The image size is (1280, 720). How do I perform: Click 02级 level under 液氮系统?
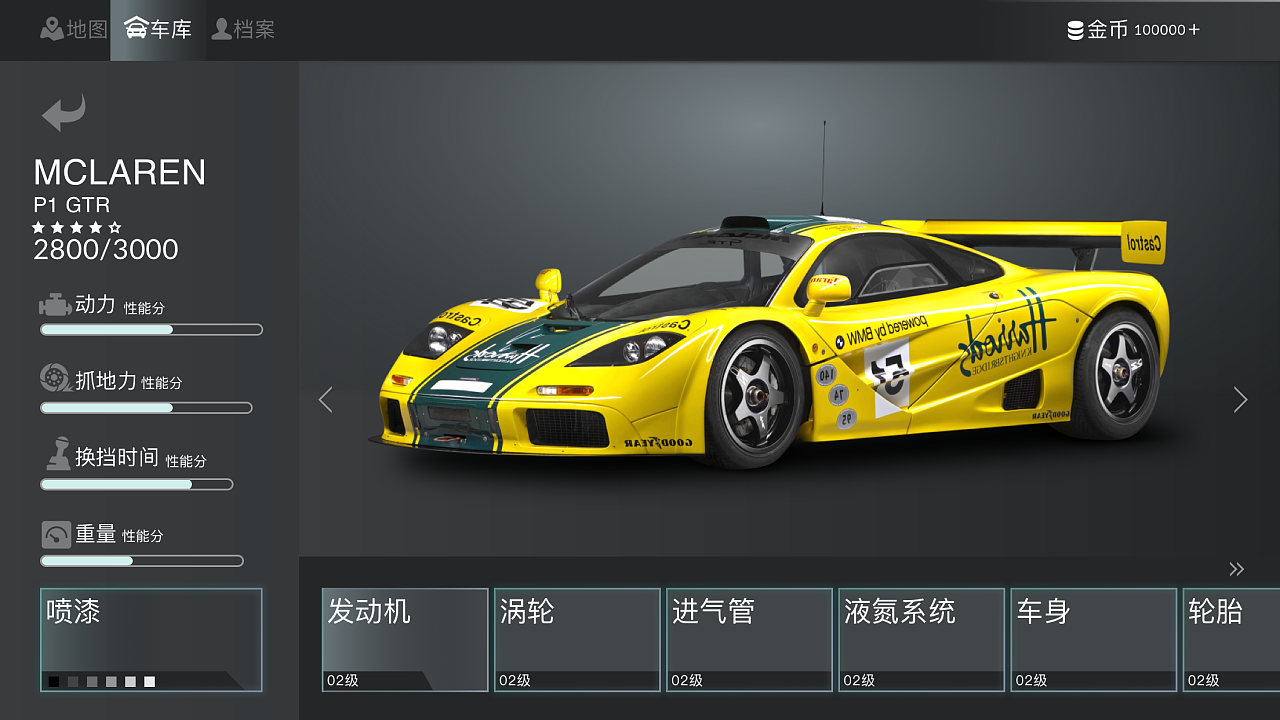pos(859,680)
